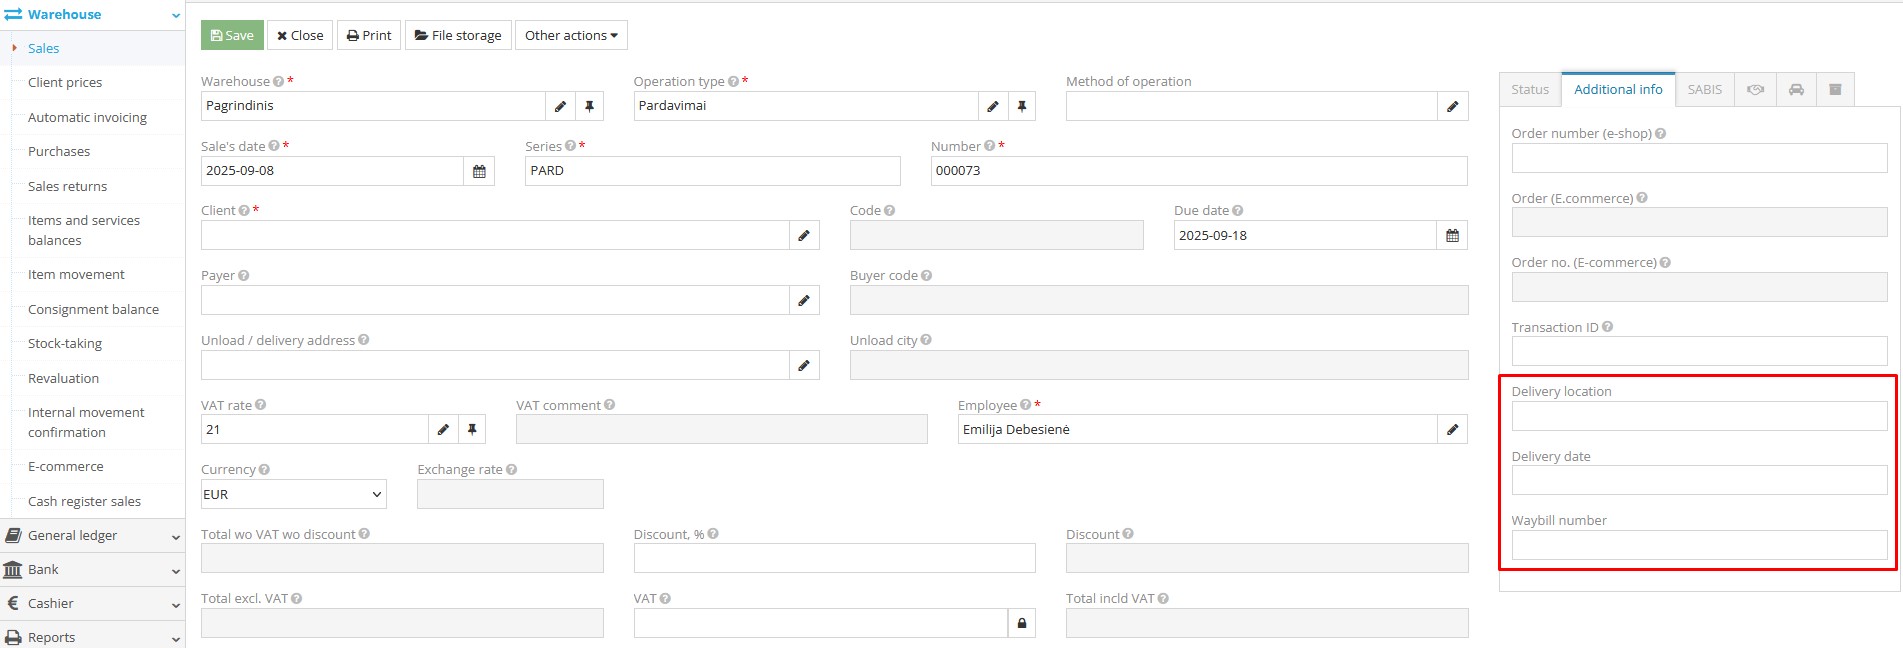
Task: Switch to the SABIS tab
Action: [1704, 90]
